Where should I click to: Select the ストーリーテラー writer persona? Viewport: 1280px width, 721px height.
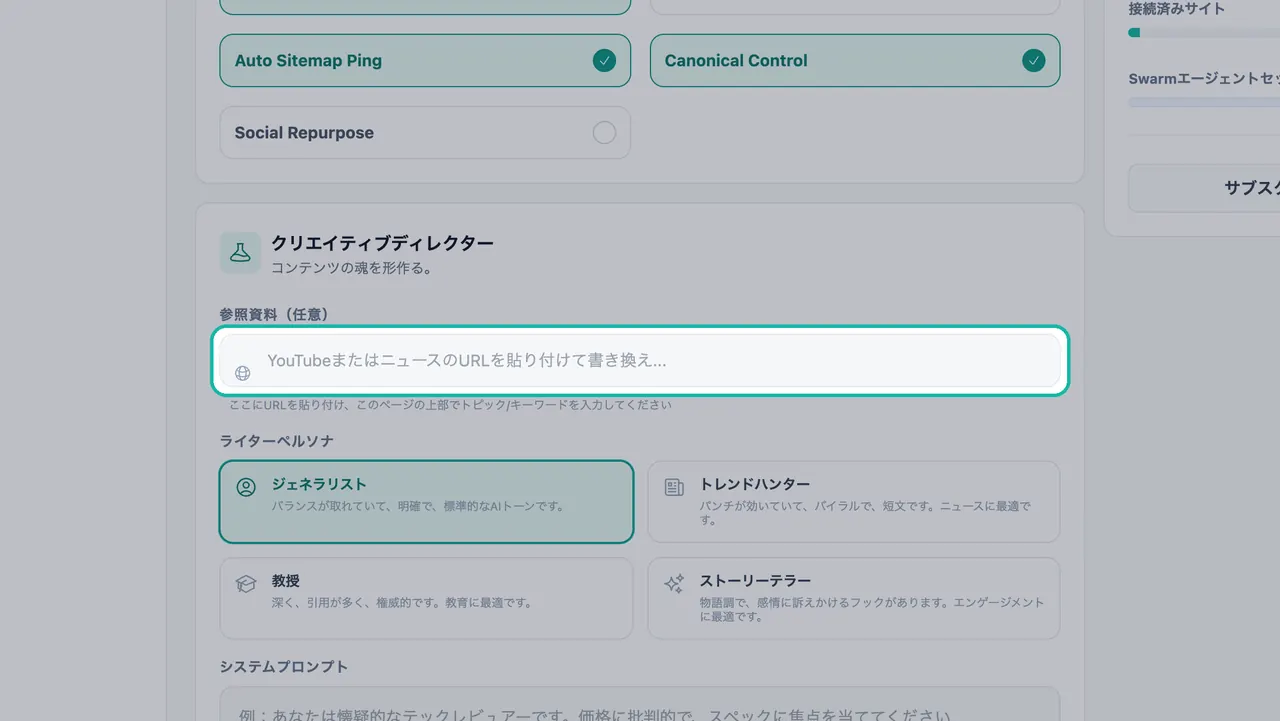854,598
